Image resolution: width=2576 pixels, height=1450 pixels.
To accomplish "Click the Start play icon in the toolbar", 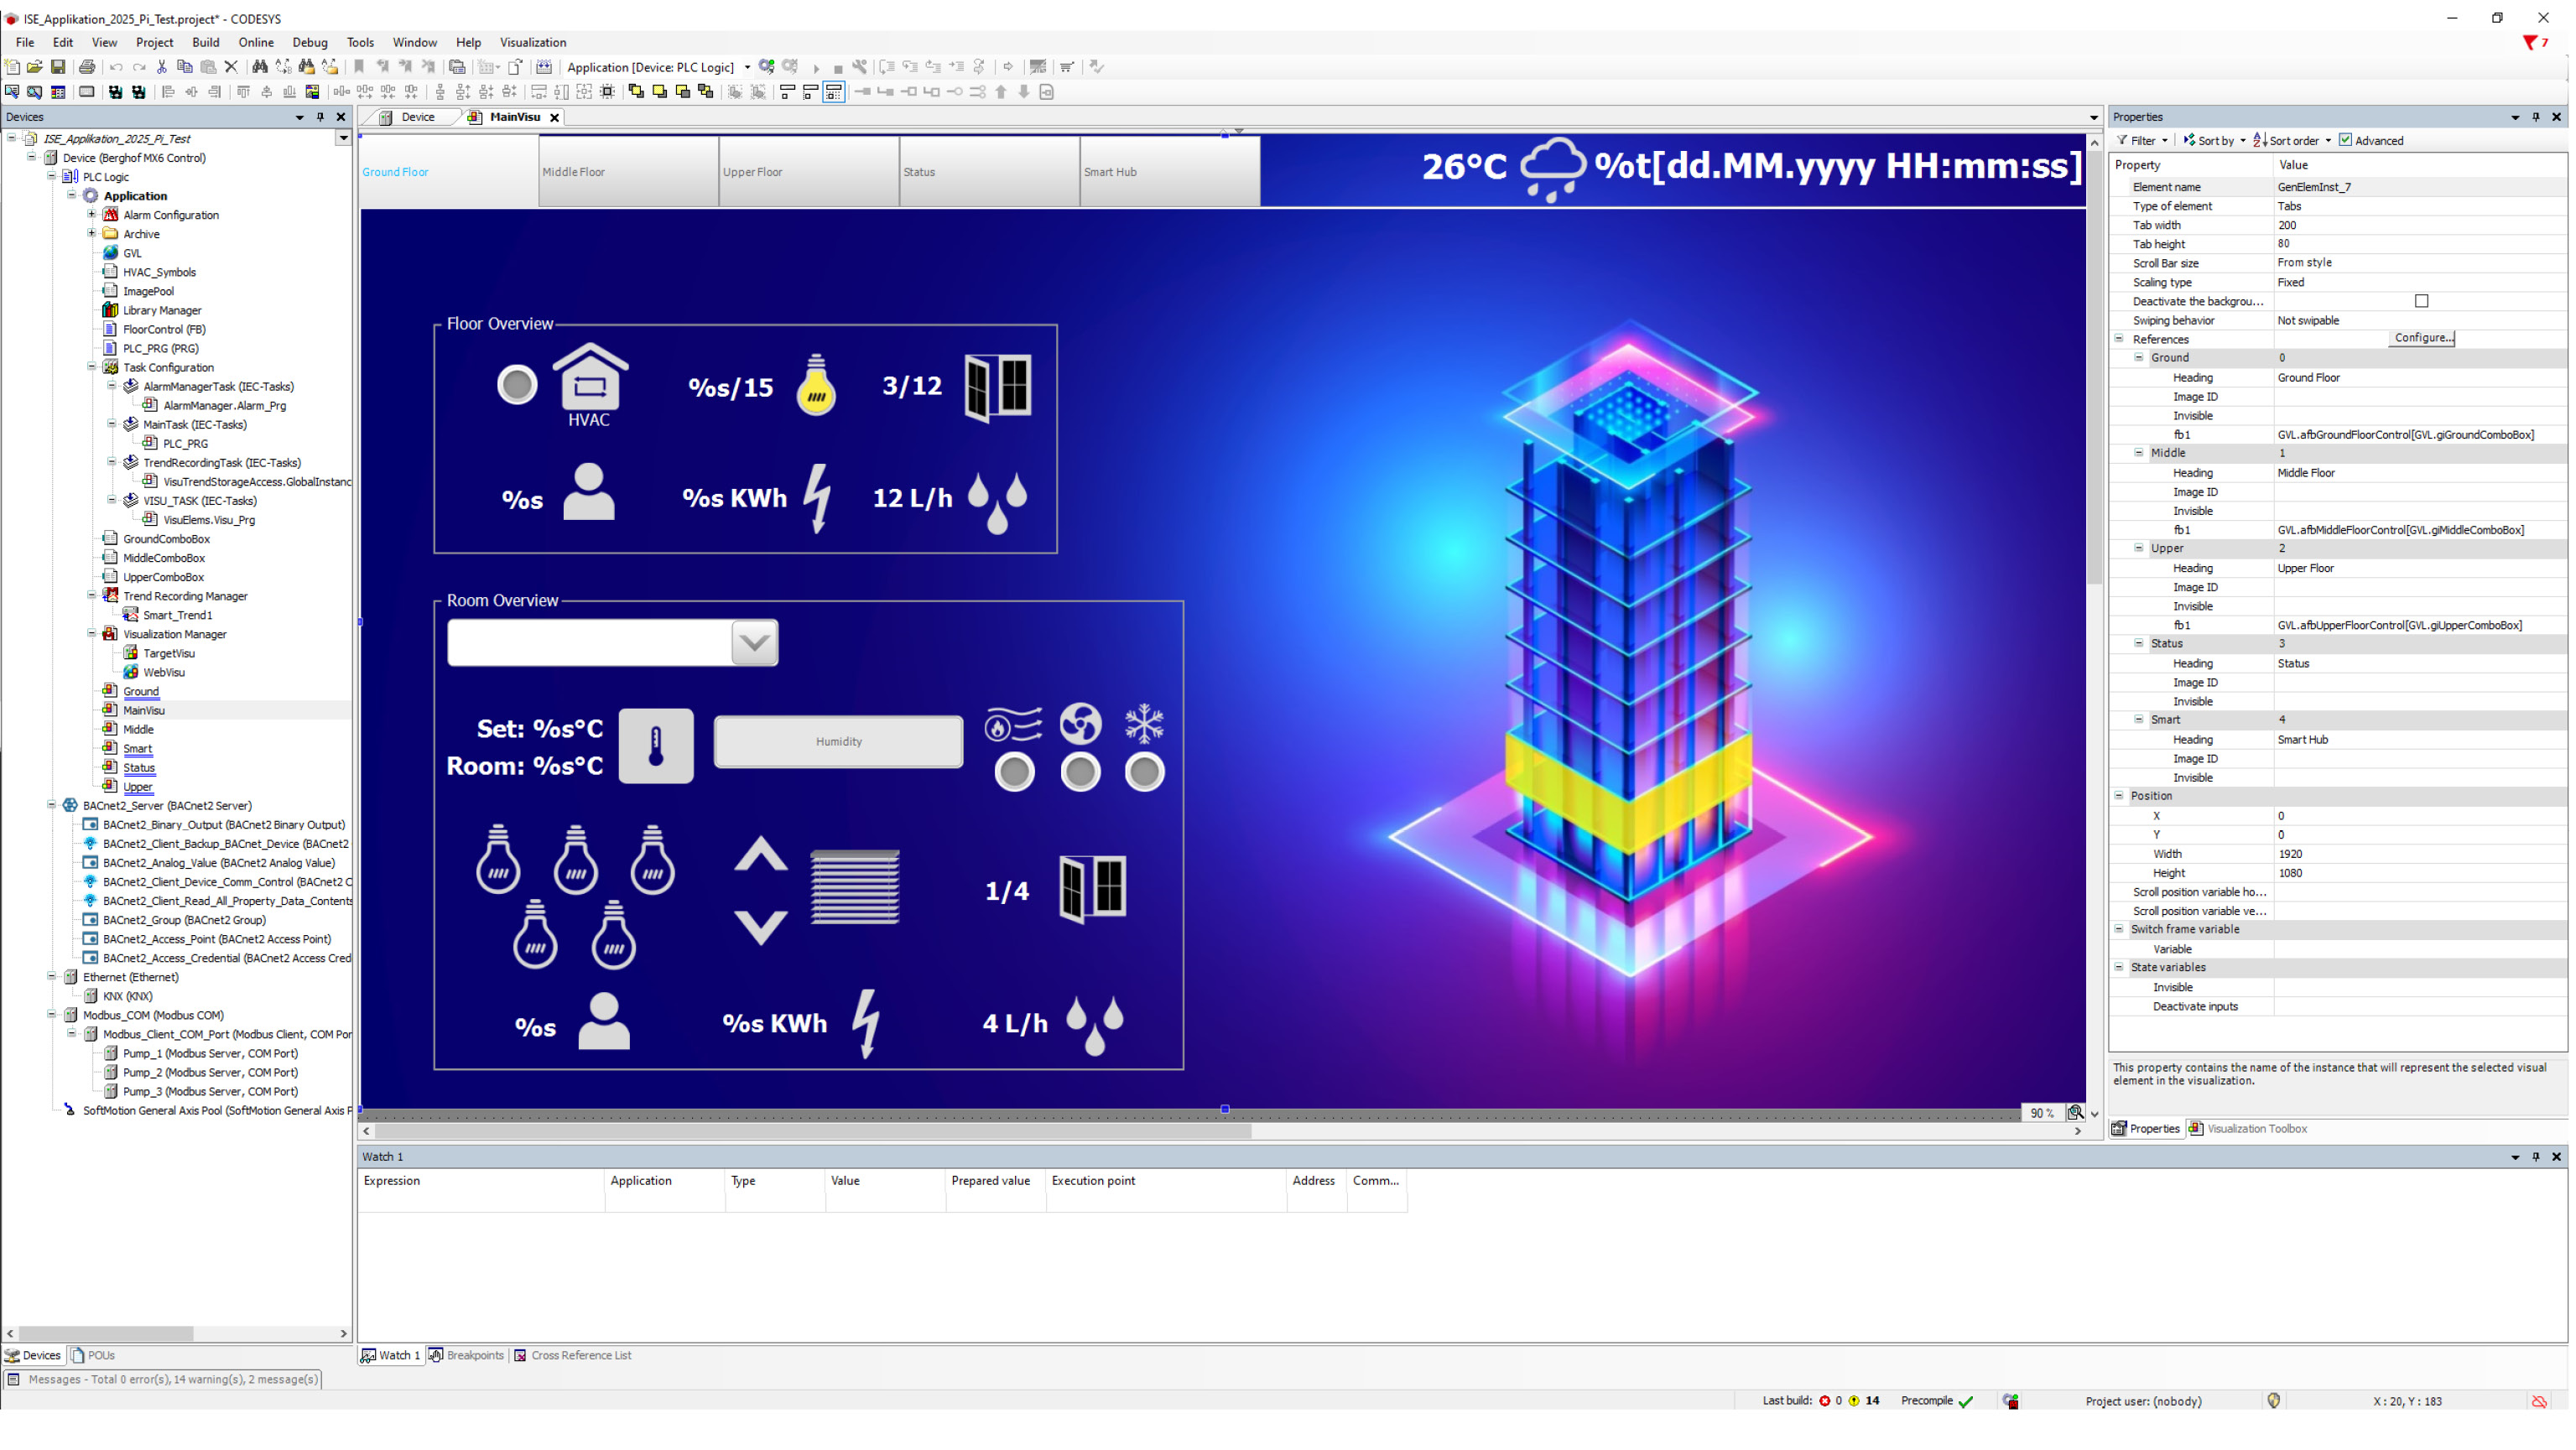I will [x=816, y=68].
